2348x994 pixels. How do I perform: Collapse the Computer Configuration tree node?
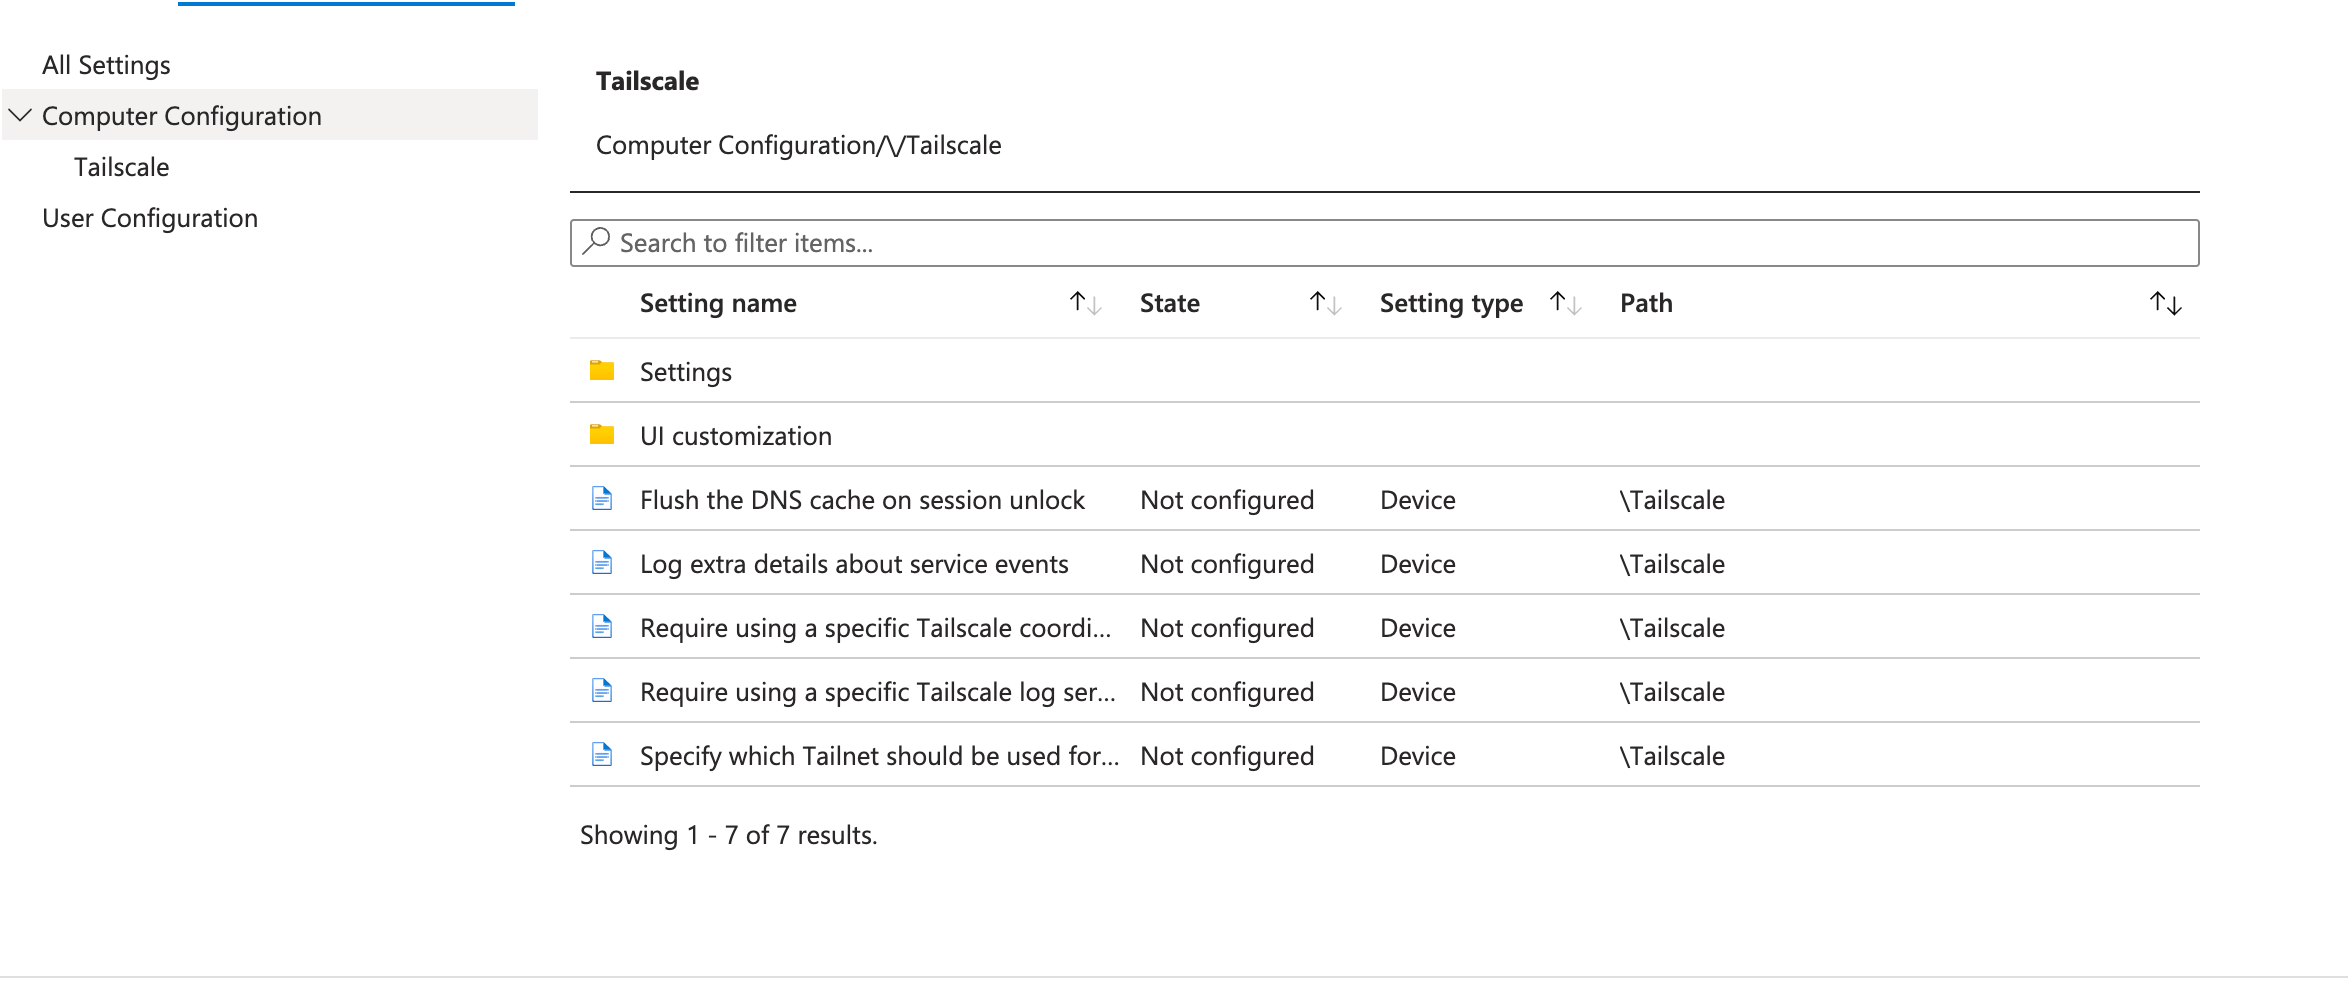point(20,116)
